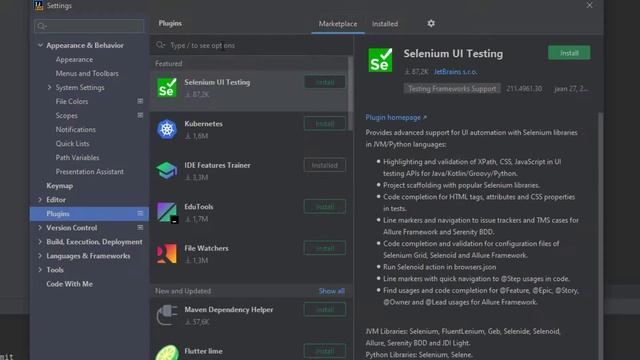Install Selenium UI Testing from the list

click(x=325, y=82)
